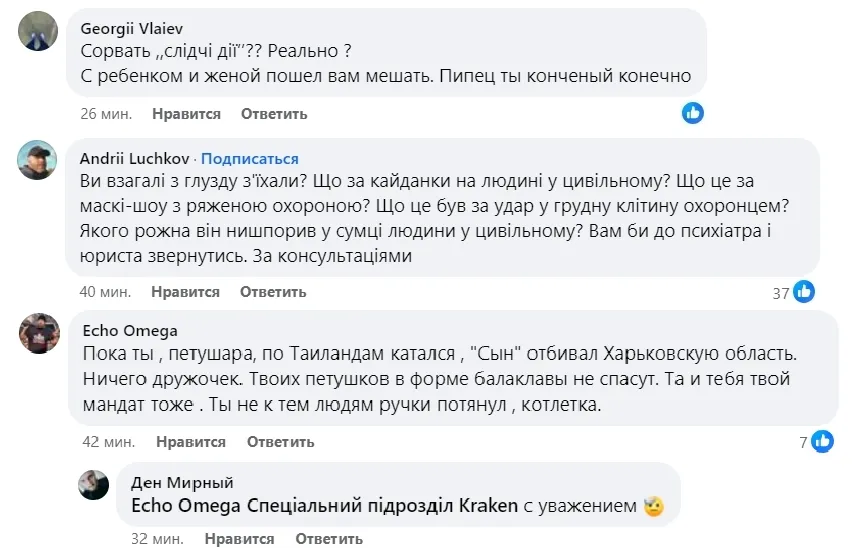Open the 40 мин. timestamp link
The image size is (868, 551).
click(x=105, y=292)
